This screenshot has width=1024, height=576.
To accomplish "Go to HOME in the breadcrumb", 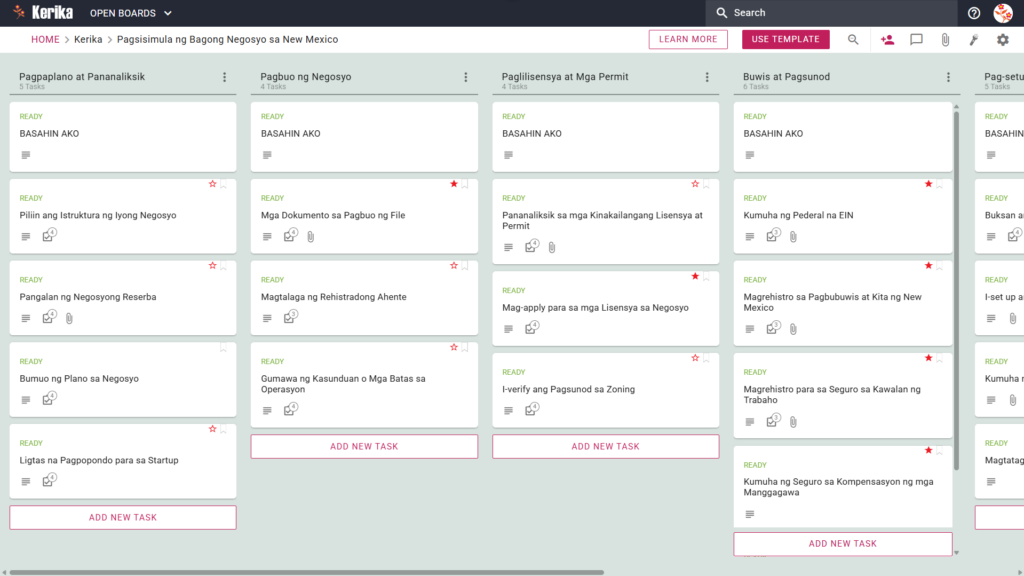I will point(45,39).
